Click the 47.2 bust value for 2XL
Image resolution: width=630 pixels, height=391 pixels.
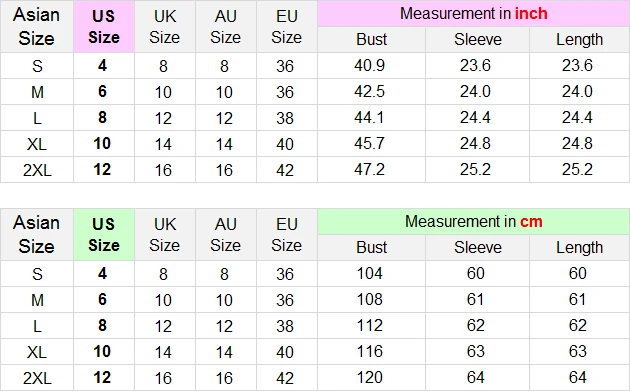[369, 169]
